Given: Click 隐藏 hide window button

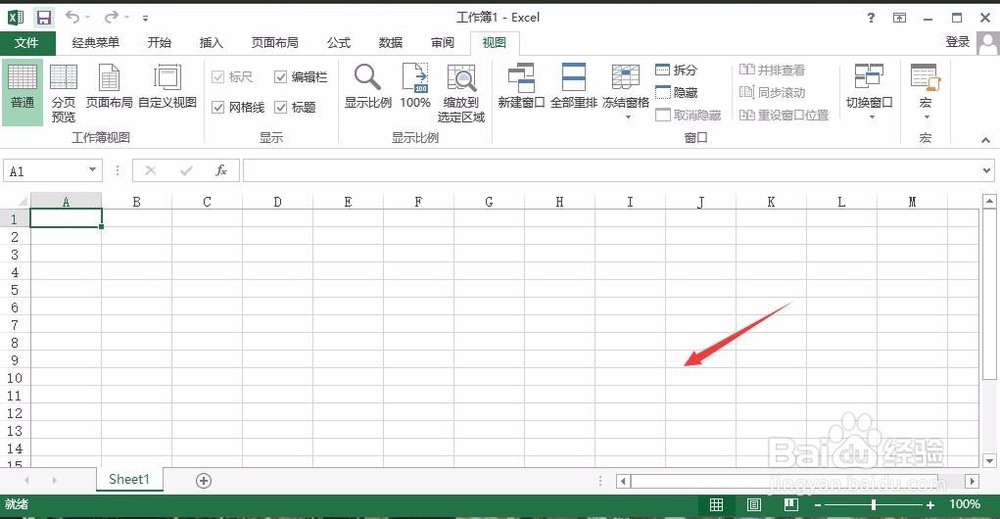Looking at the screenshot, I should click(676, 92).
